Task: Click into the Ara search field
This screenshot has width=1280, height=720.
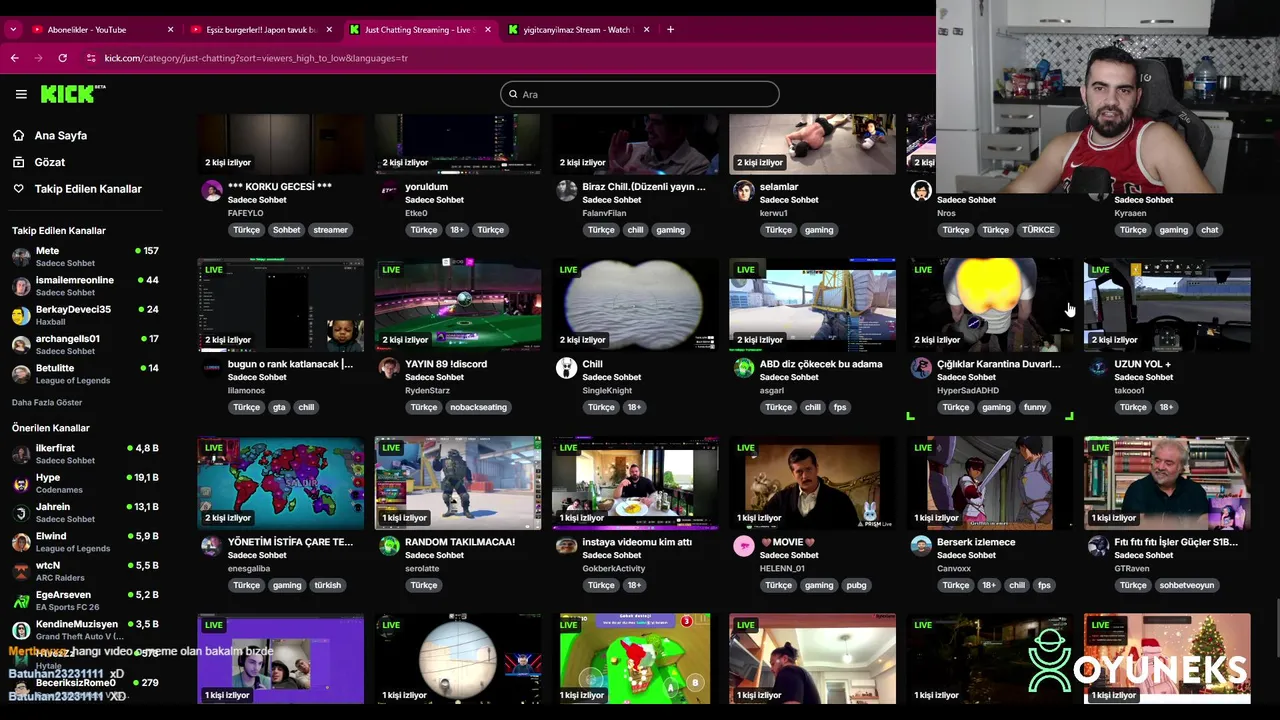Action: [640, 94]
